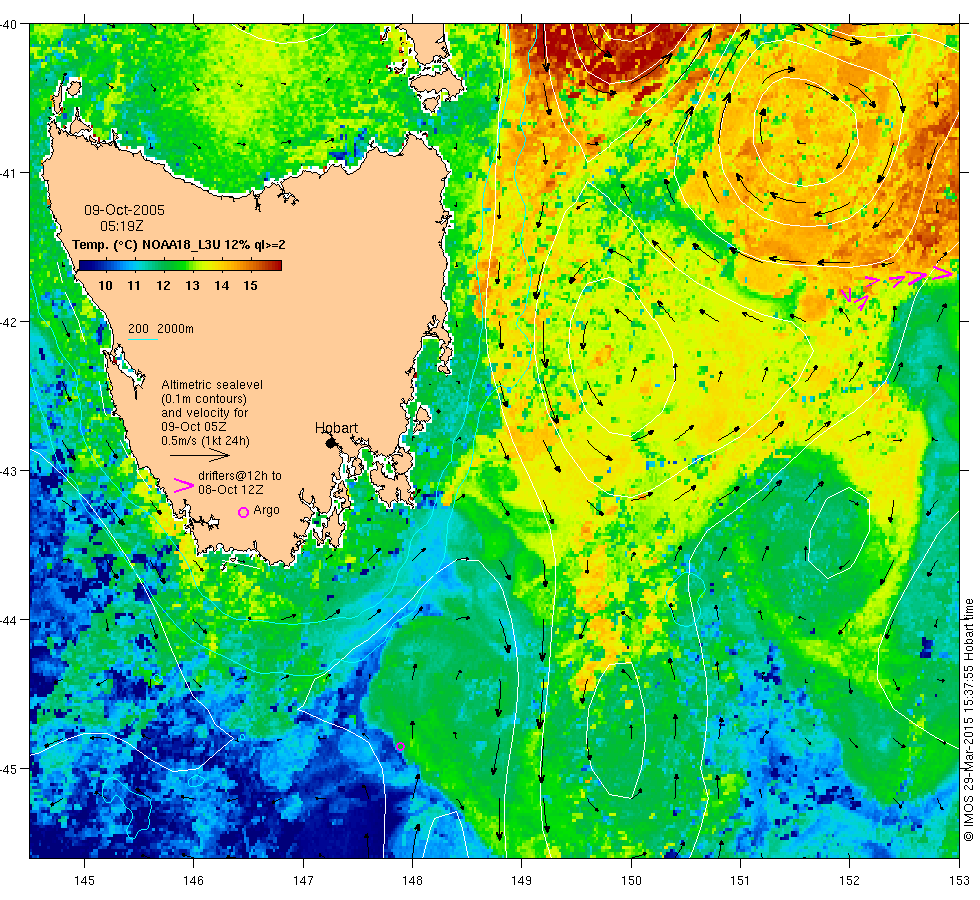Click longitude axis label 150
980x900 pixels.
(x=631, y=881)
